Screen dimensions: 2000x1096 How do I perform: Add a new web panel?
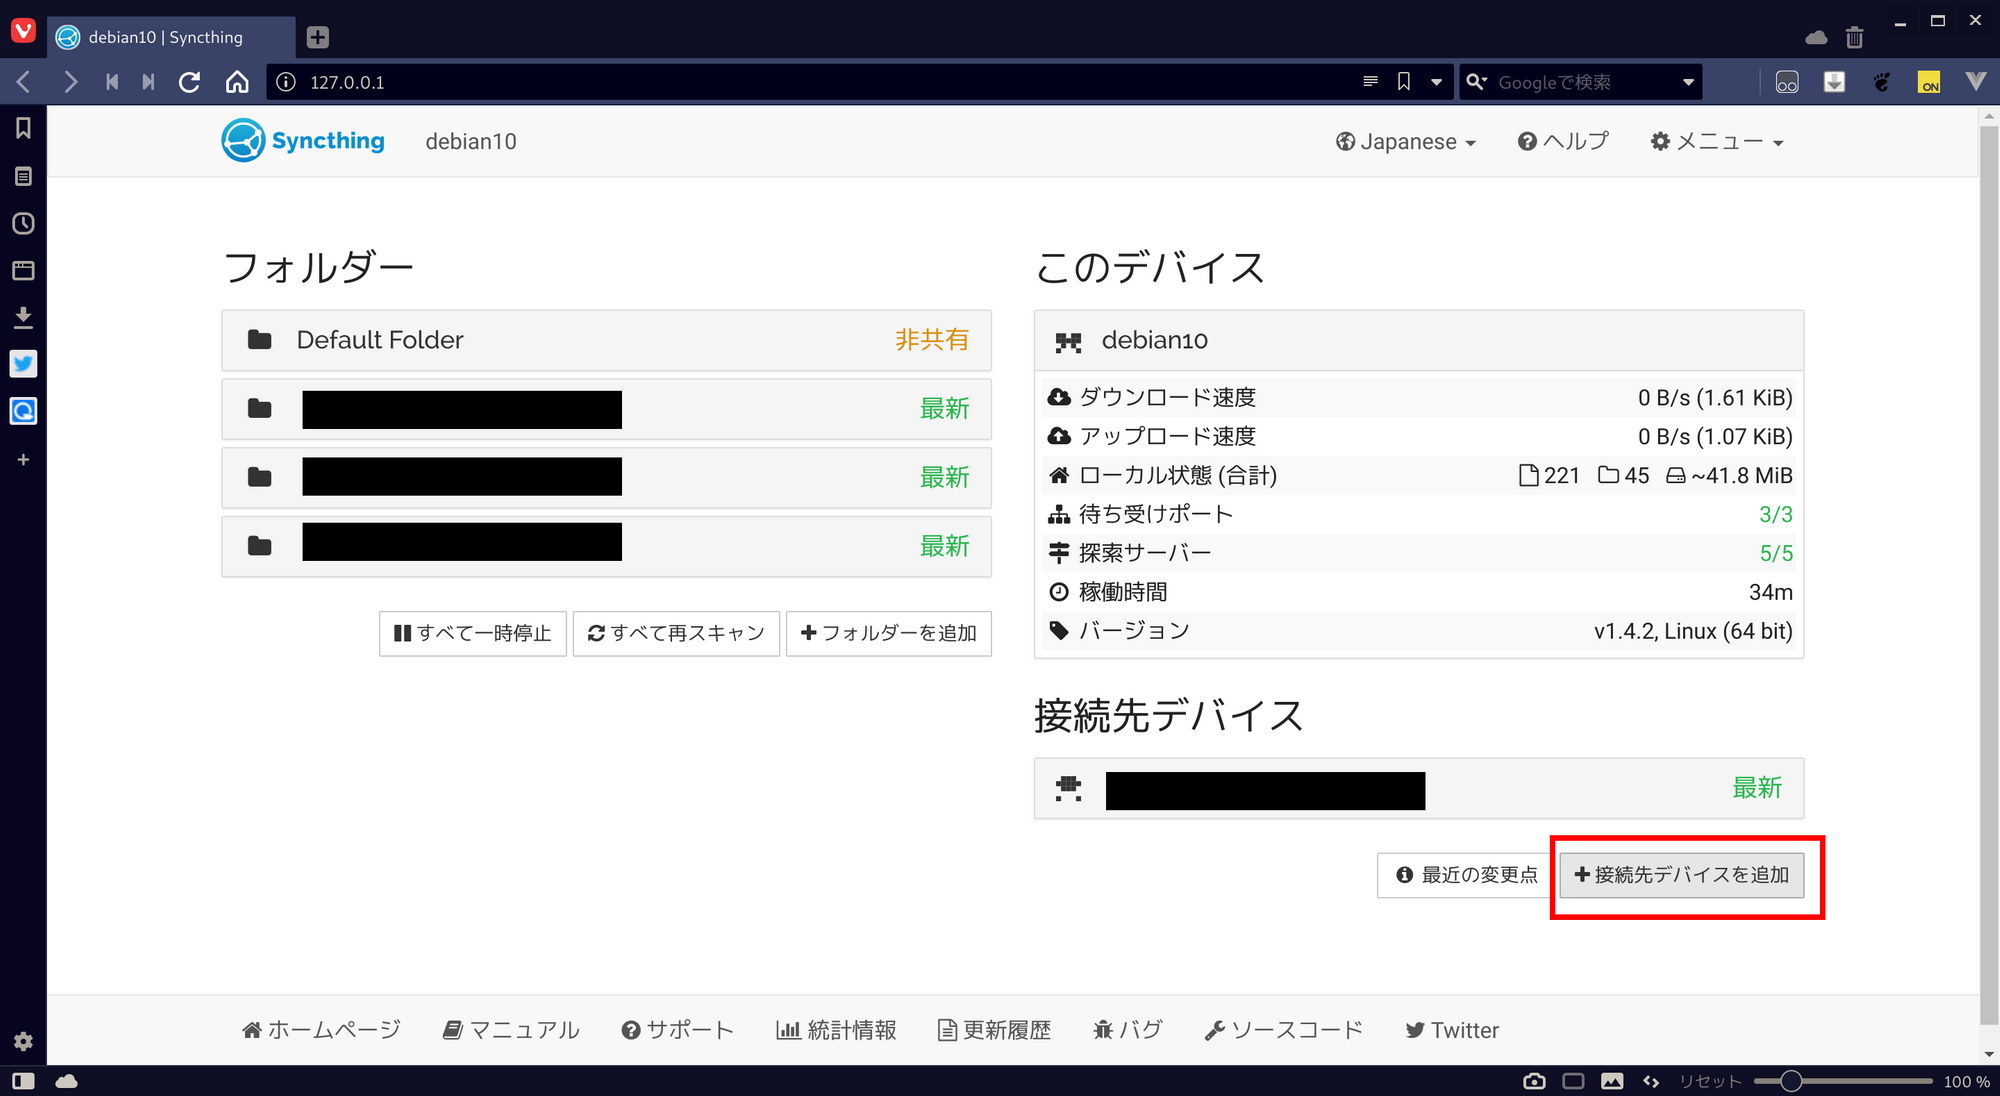pyautogui.click(x=23, y=460)
